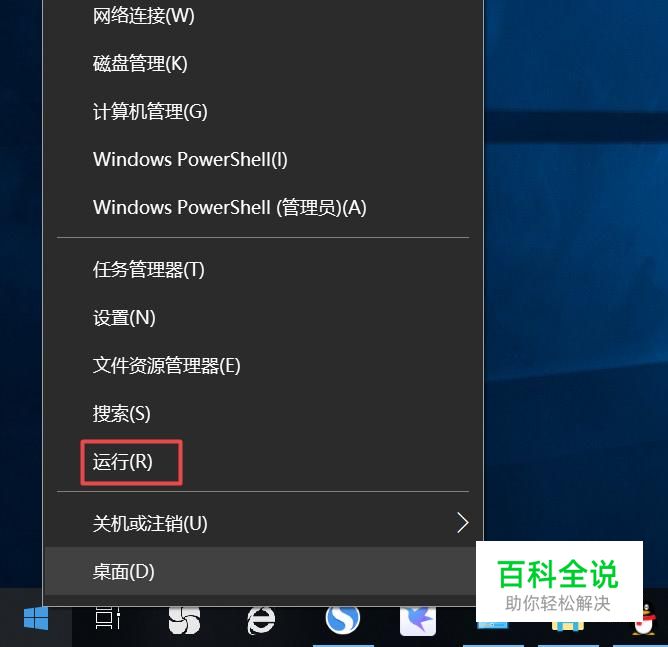
Task: Expand the 关机或注销(U) submenu arrow
Action: pos(463,523)
